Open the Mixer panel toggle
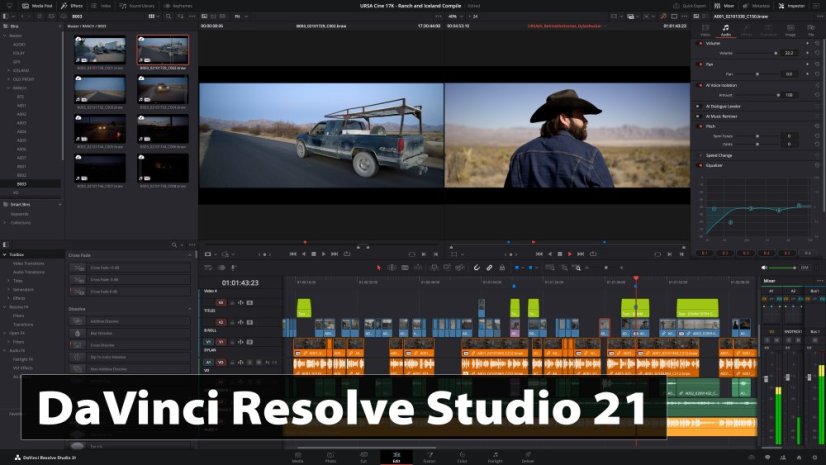The height and width of the screenshot is (465, 826). pos(724,6)
